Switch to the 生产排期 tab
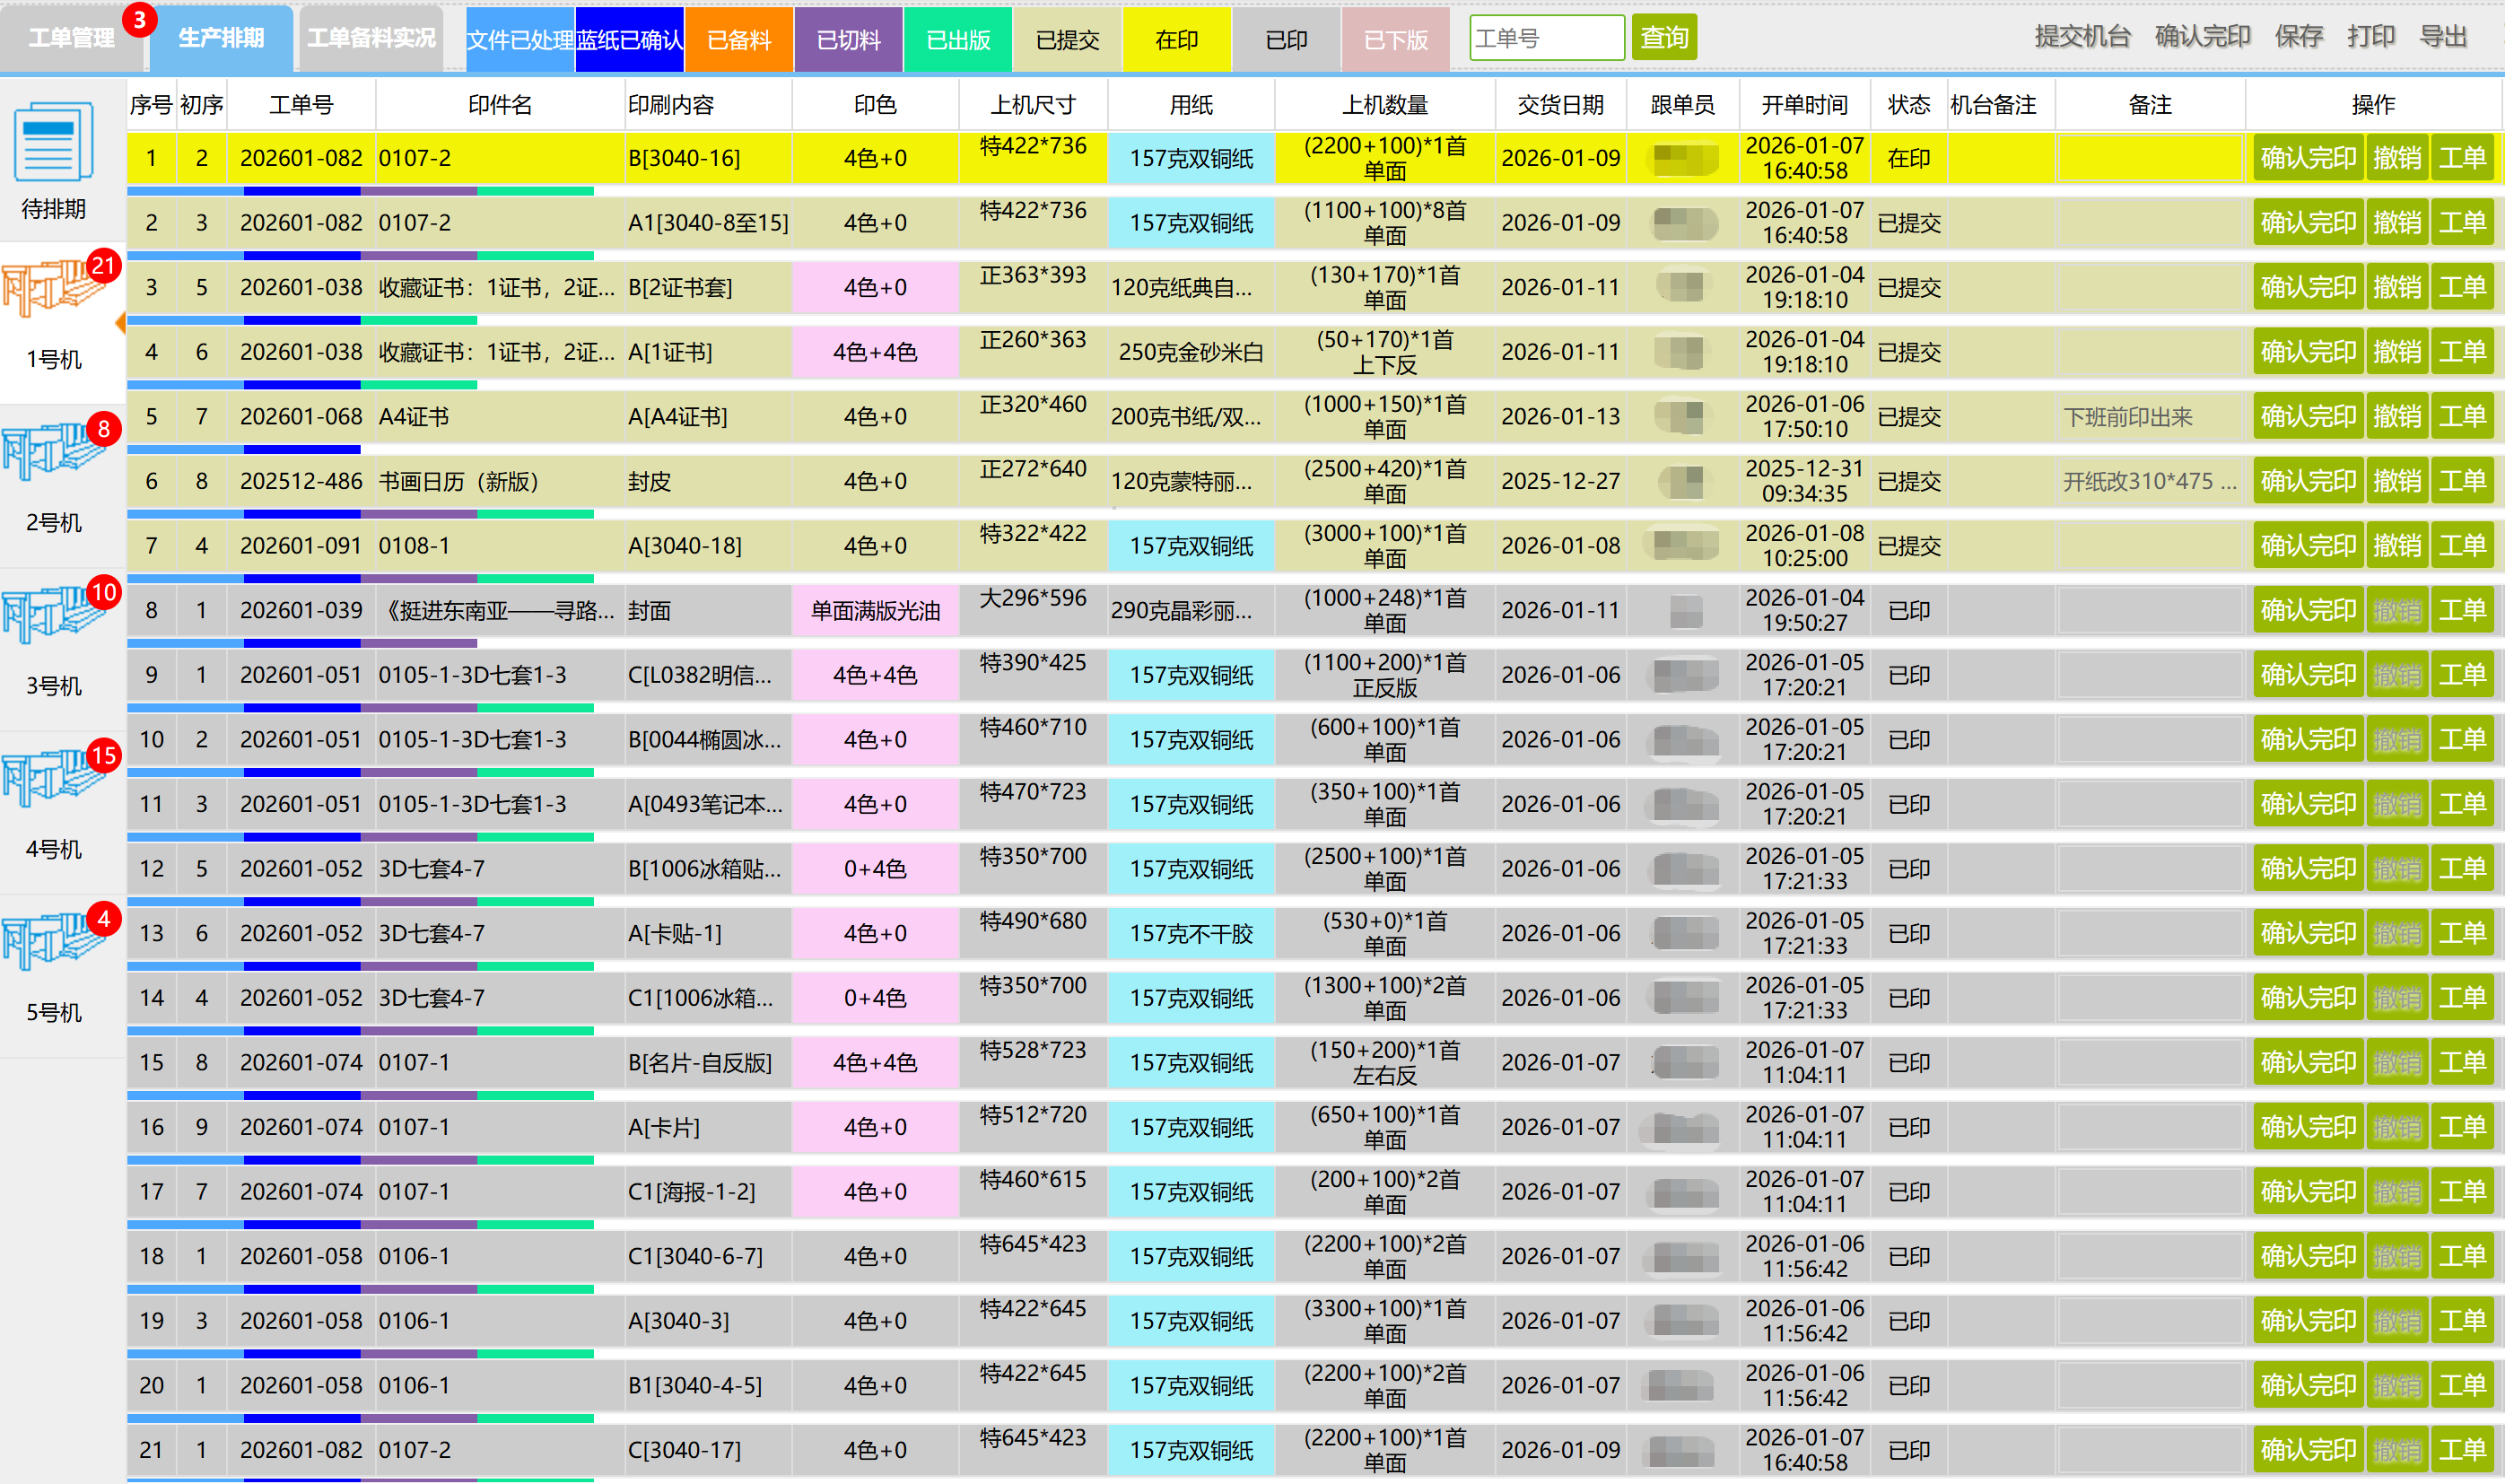2505x1484 pixels. [x=221, y=39]
